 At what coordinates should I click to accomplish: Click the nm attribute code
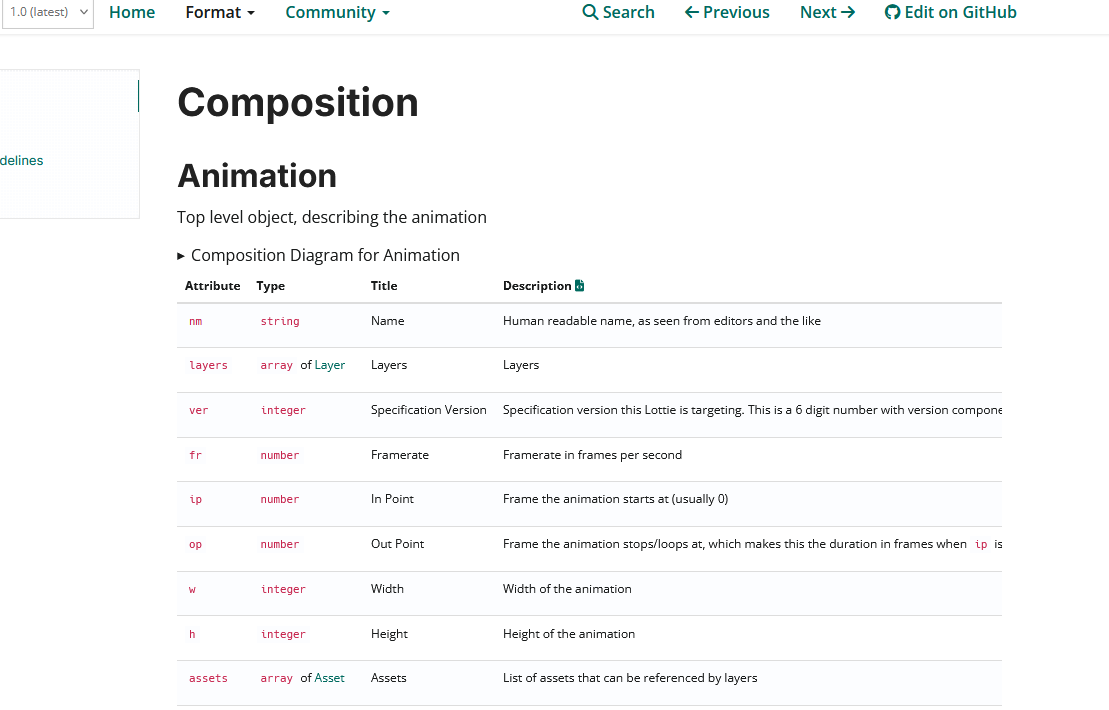pyautogui.click(x=195, y=321)
